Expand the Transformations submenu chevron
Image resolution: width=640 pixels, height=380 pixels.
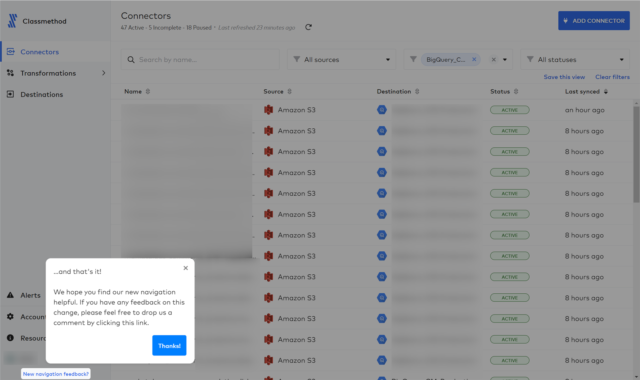(x=104, y=73)
